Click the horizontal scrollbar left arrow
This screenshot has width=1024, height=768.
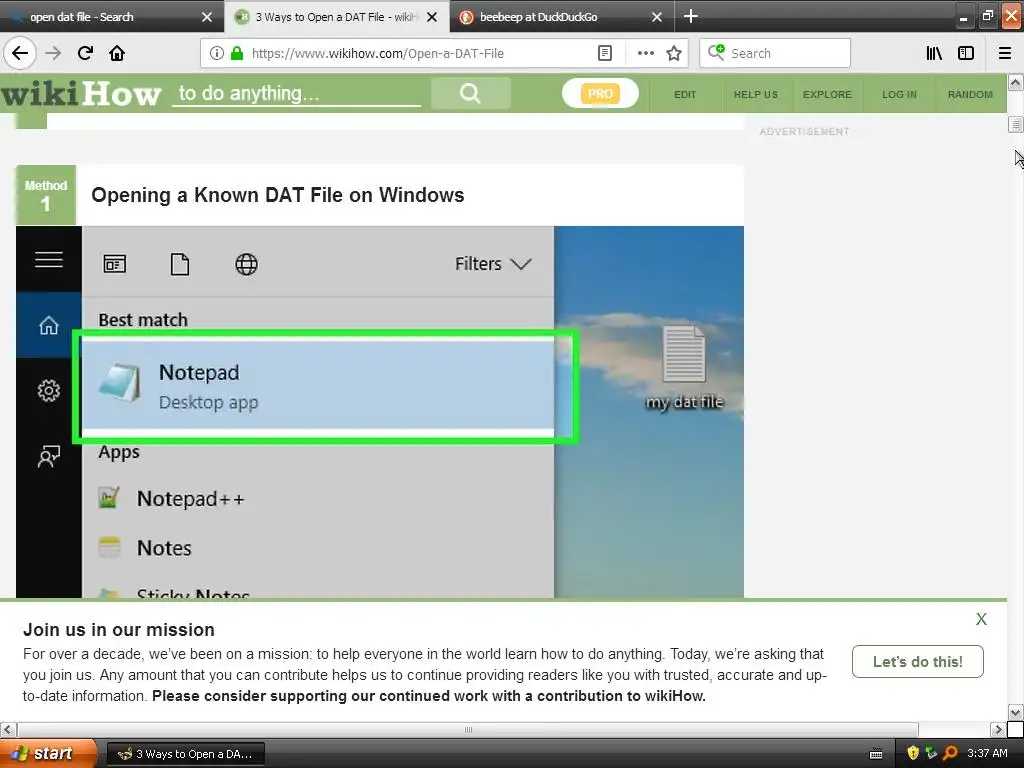[x=8, y=729]
